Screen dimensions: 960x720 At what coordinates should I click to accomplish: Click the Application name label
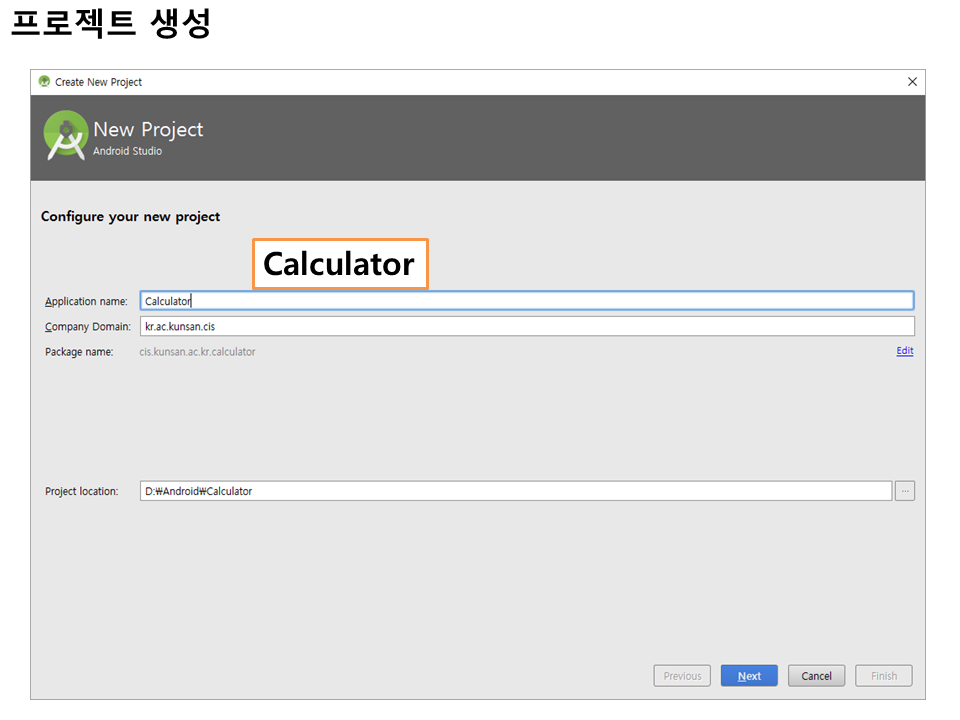(86, 302)
